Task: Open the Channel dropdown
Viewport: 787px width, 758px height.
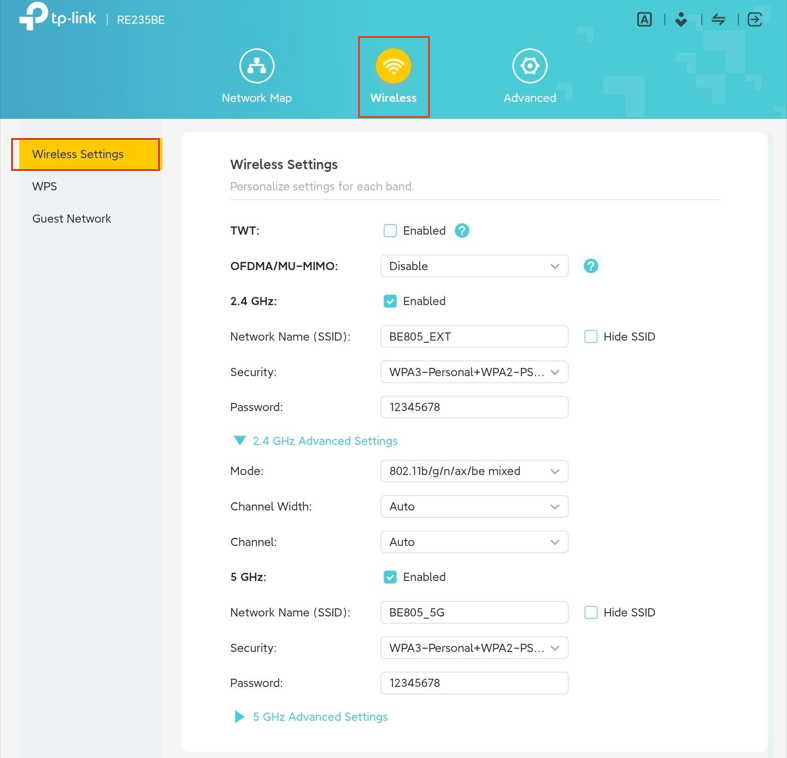Action: pyautogui.click(x=474, y=542)
